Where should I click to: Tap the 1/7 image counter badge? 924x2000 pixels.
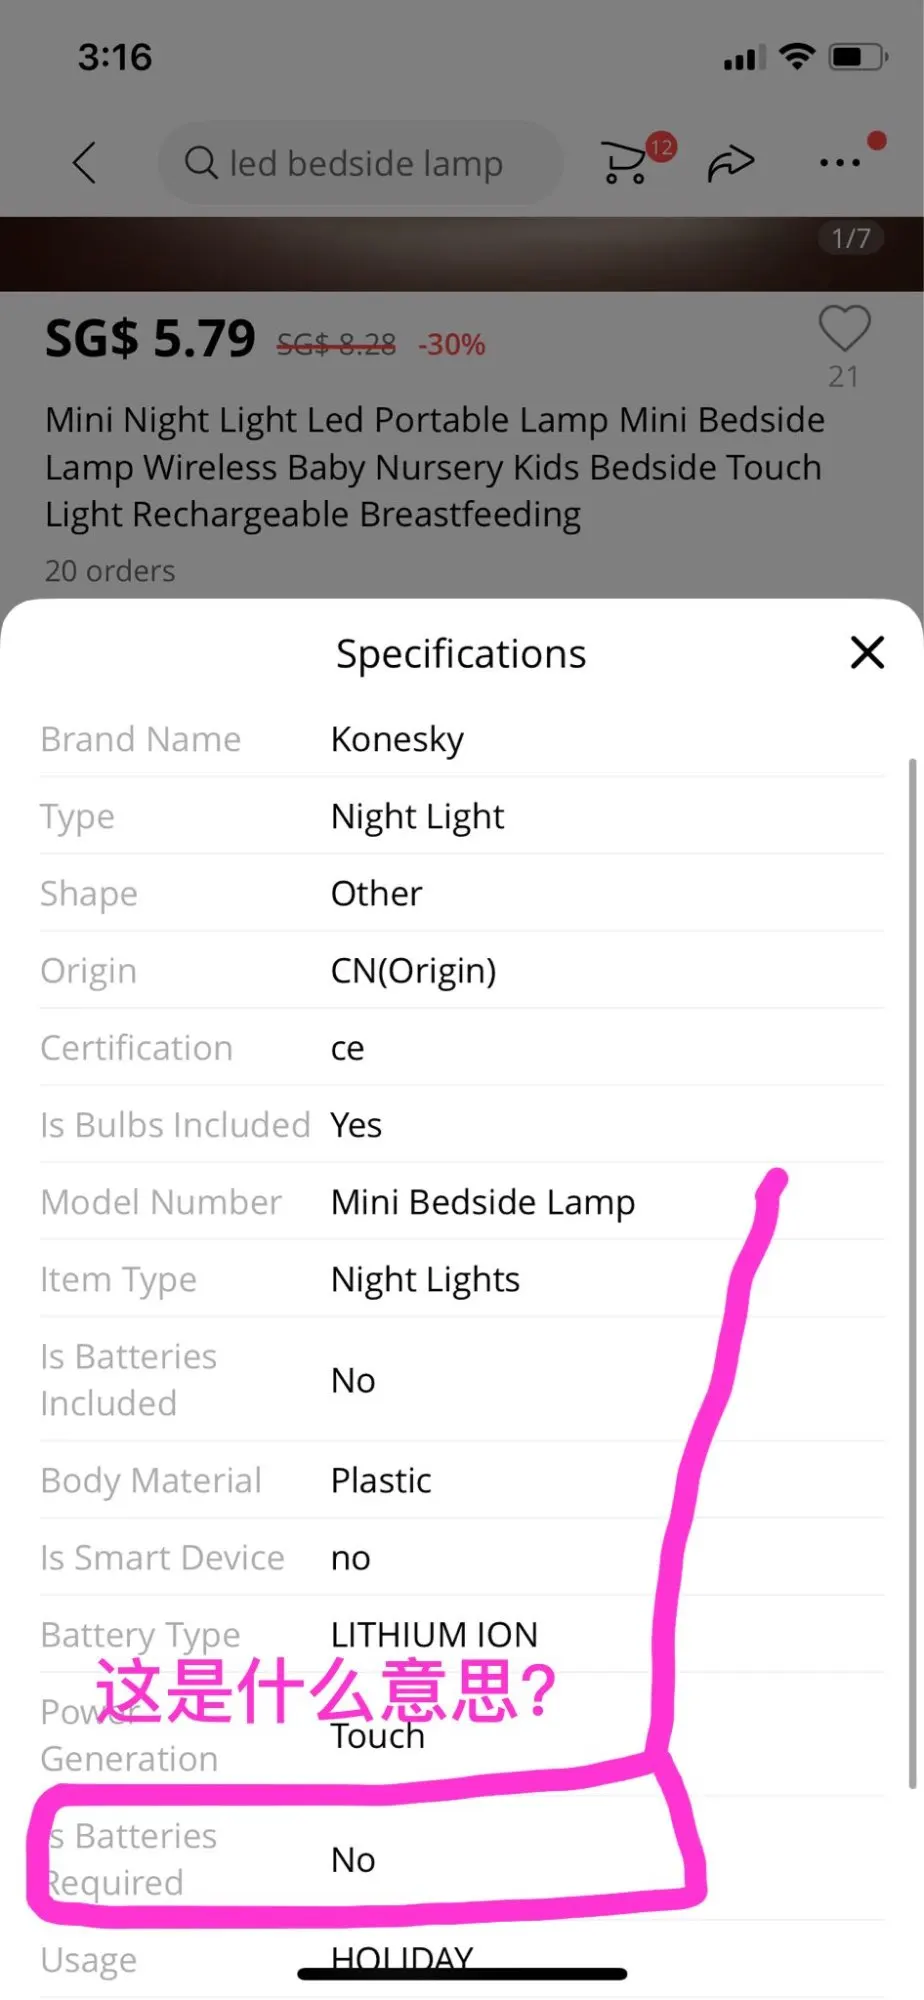coord(851,238)
